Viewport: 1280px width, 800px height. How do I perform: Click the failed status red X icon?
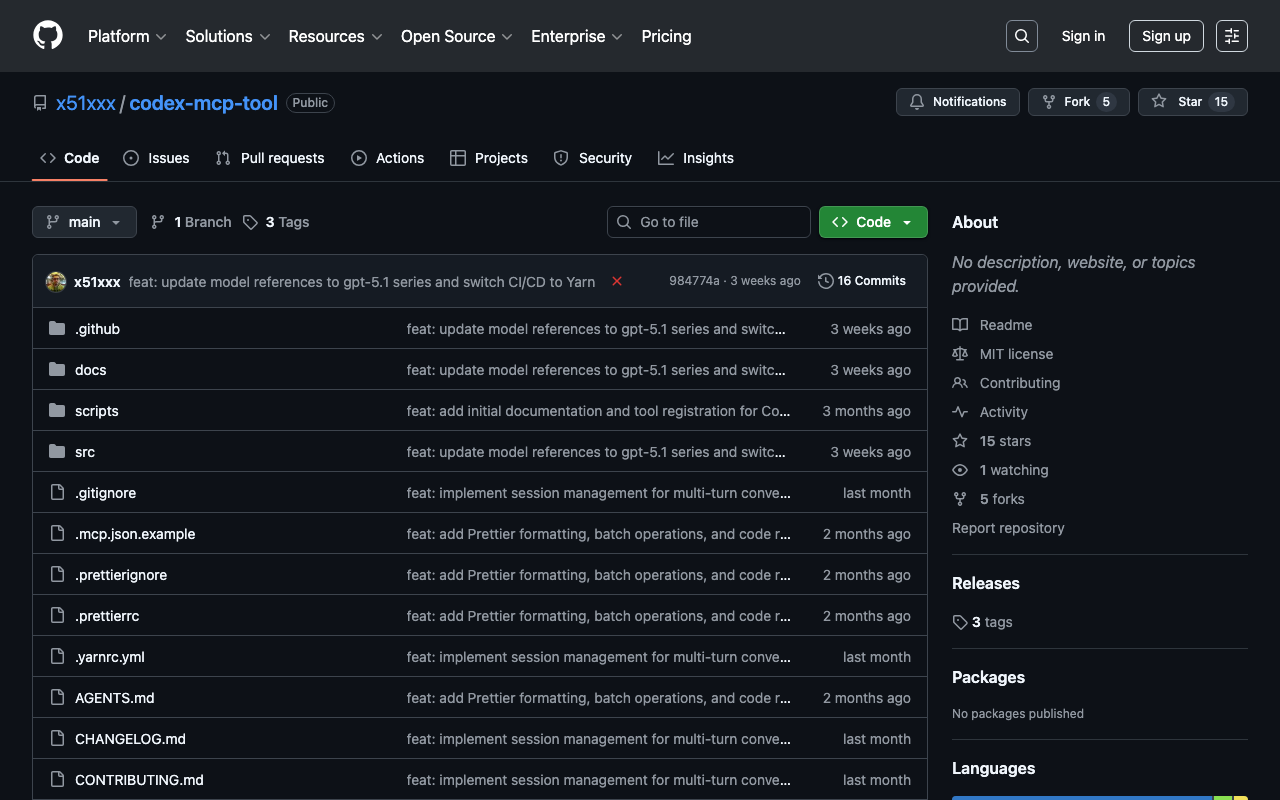617,281
